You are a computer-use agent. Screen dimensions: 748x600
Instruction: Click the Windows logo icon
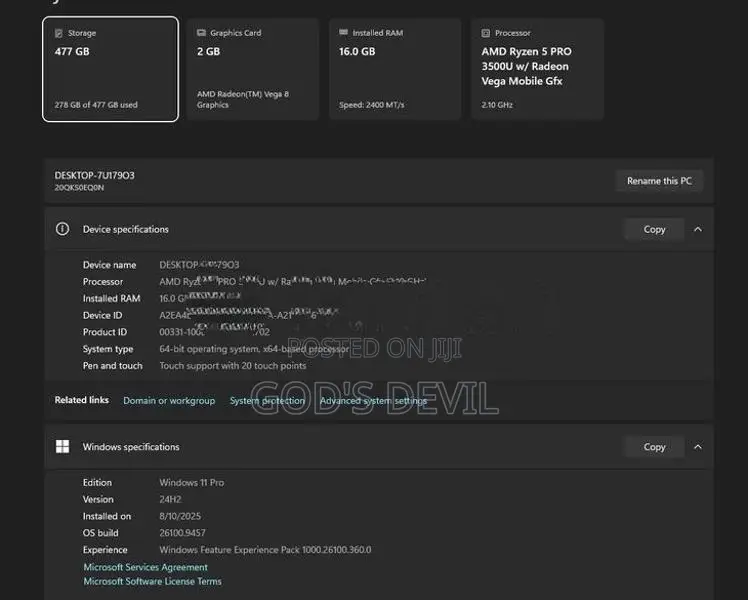[x=62, y=446]
